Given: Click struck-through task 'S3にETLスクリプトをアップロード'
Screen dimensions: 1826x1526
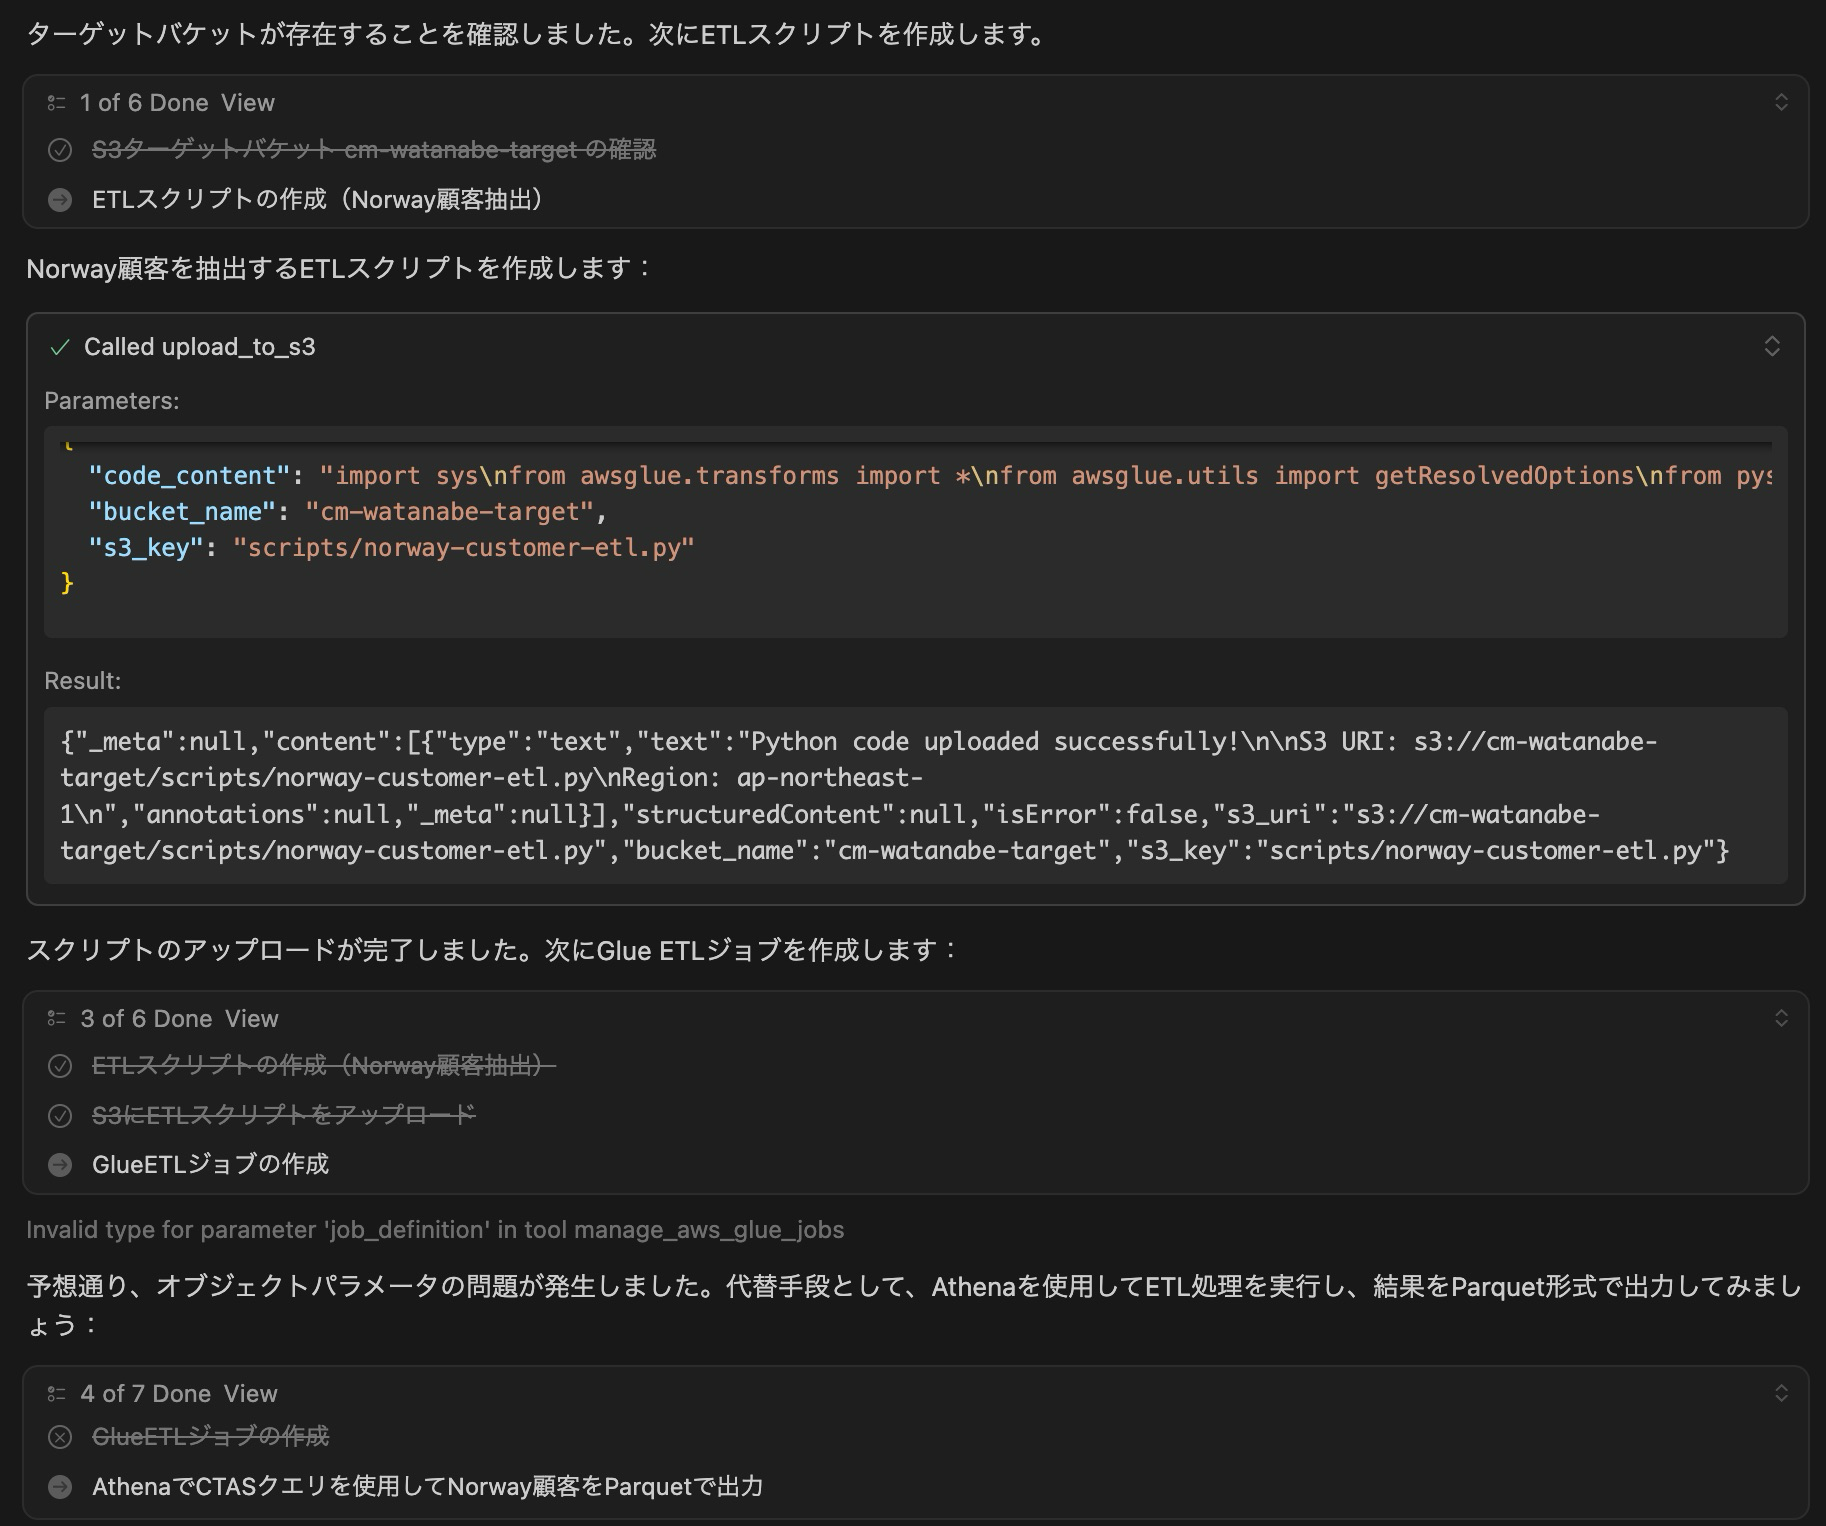Looking at the screenshot, I should (x=284, y=1115).
